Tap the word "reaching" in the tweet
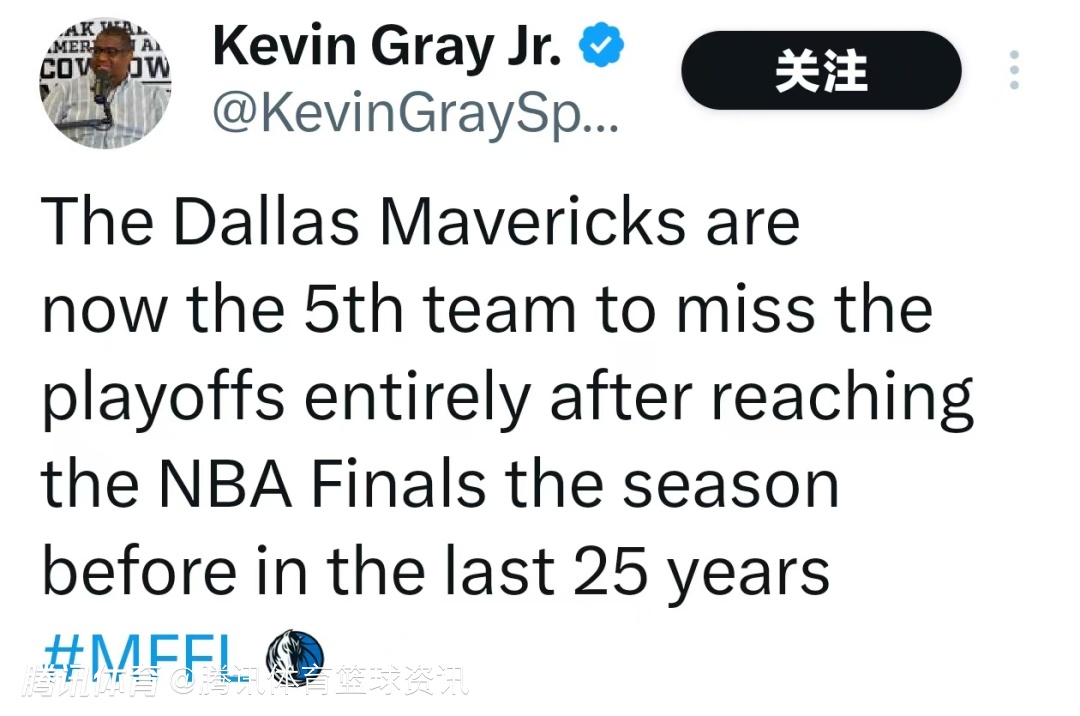 (x=842, y=398)
